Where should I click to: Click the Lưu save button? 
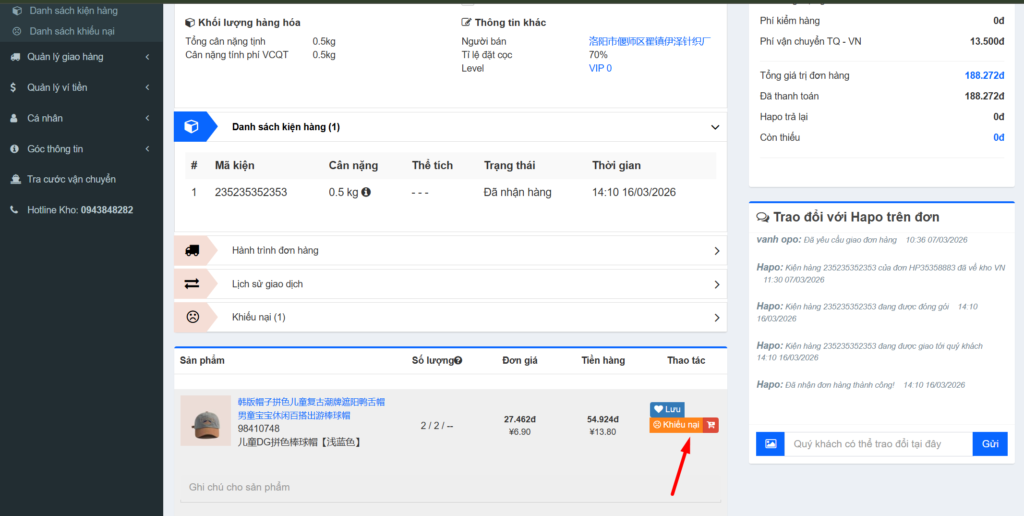(x=667, y=410)
